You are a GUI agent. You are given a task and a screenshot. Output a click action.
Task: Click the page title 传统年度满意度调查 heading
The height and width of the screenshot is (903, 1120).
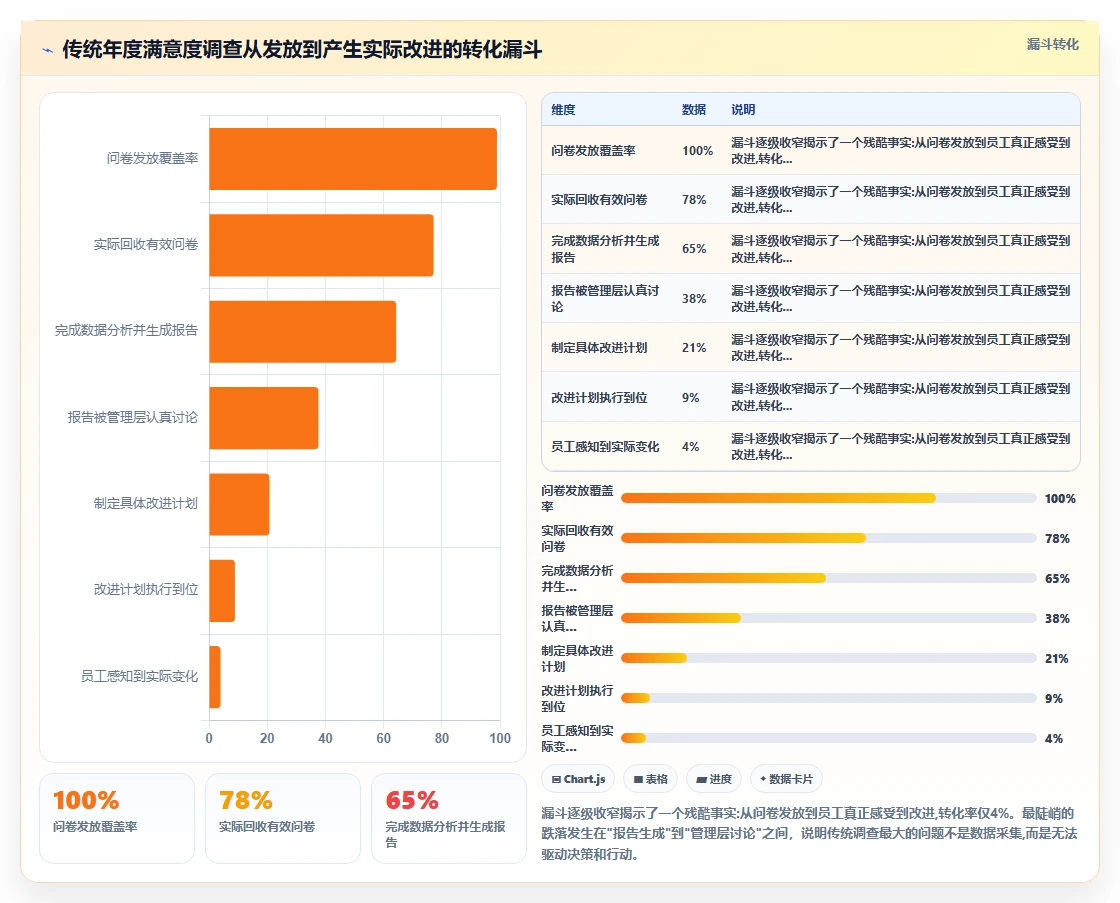[x=302, y=49]
